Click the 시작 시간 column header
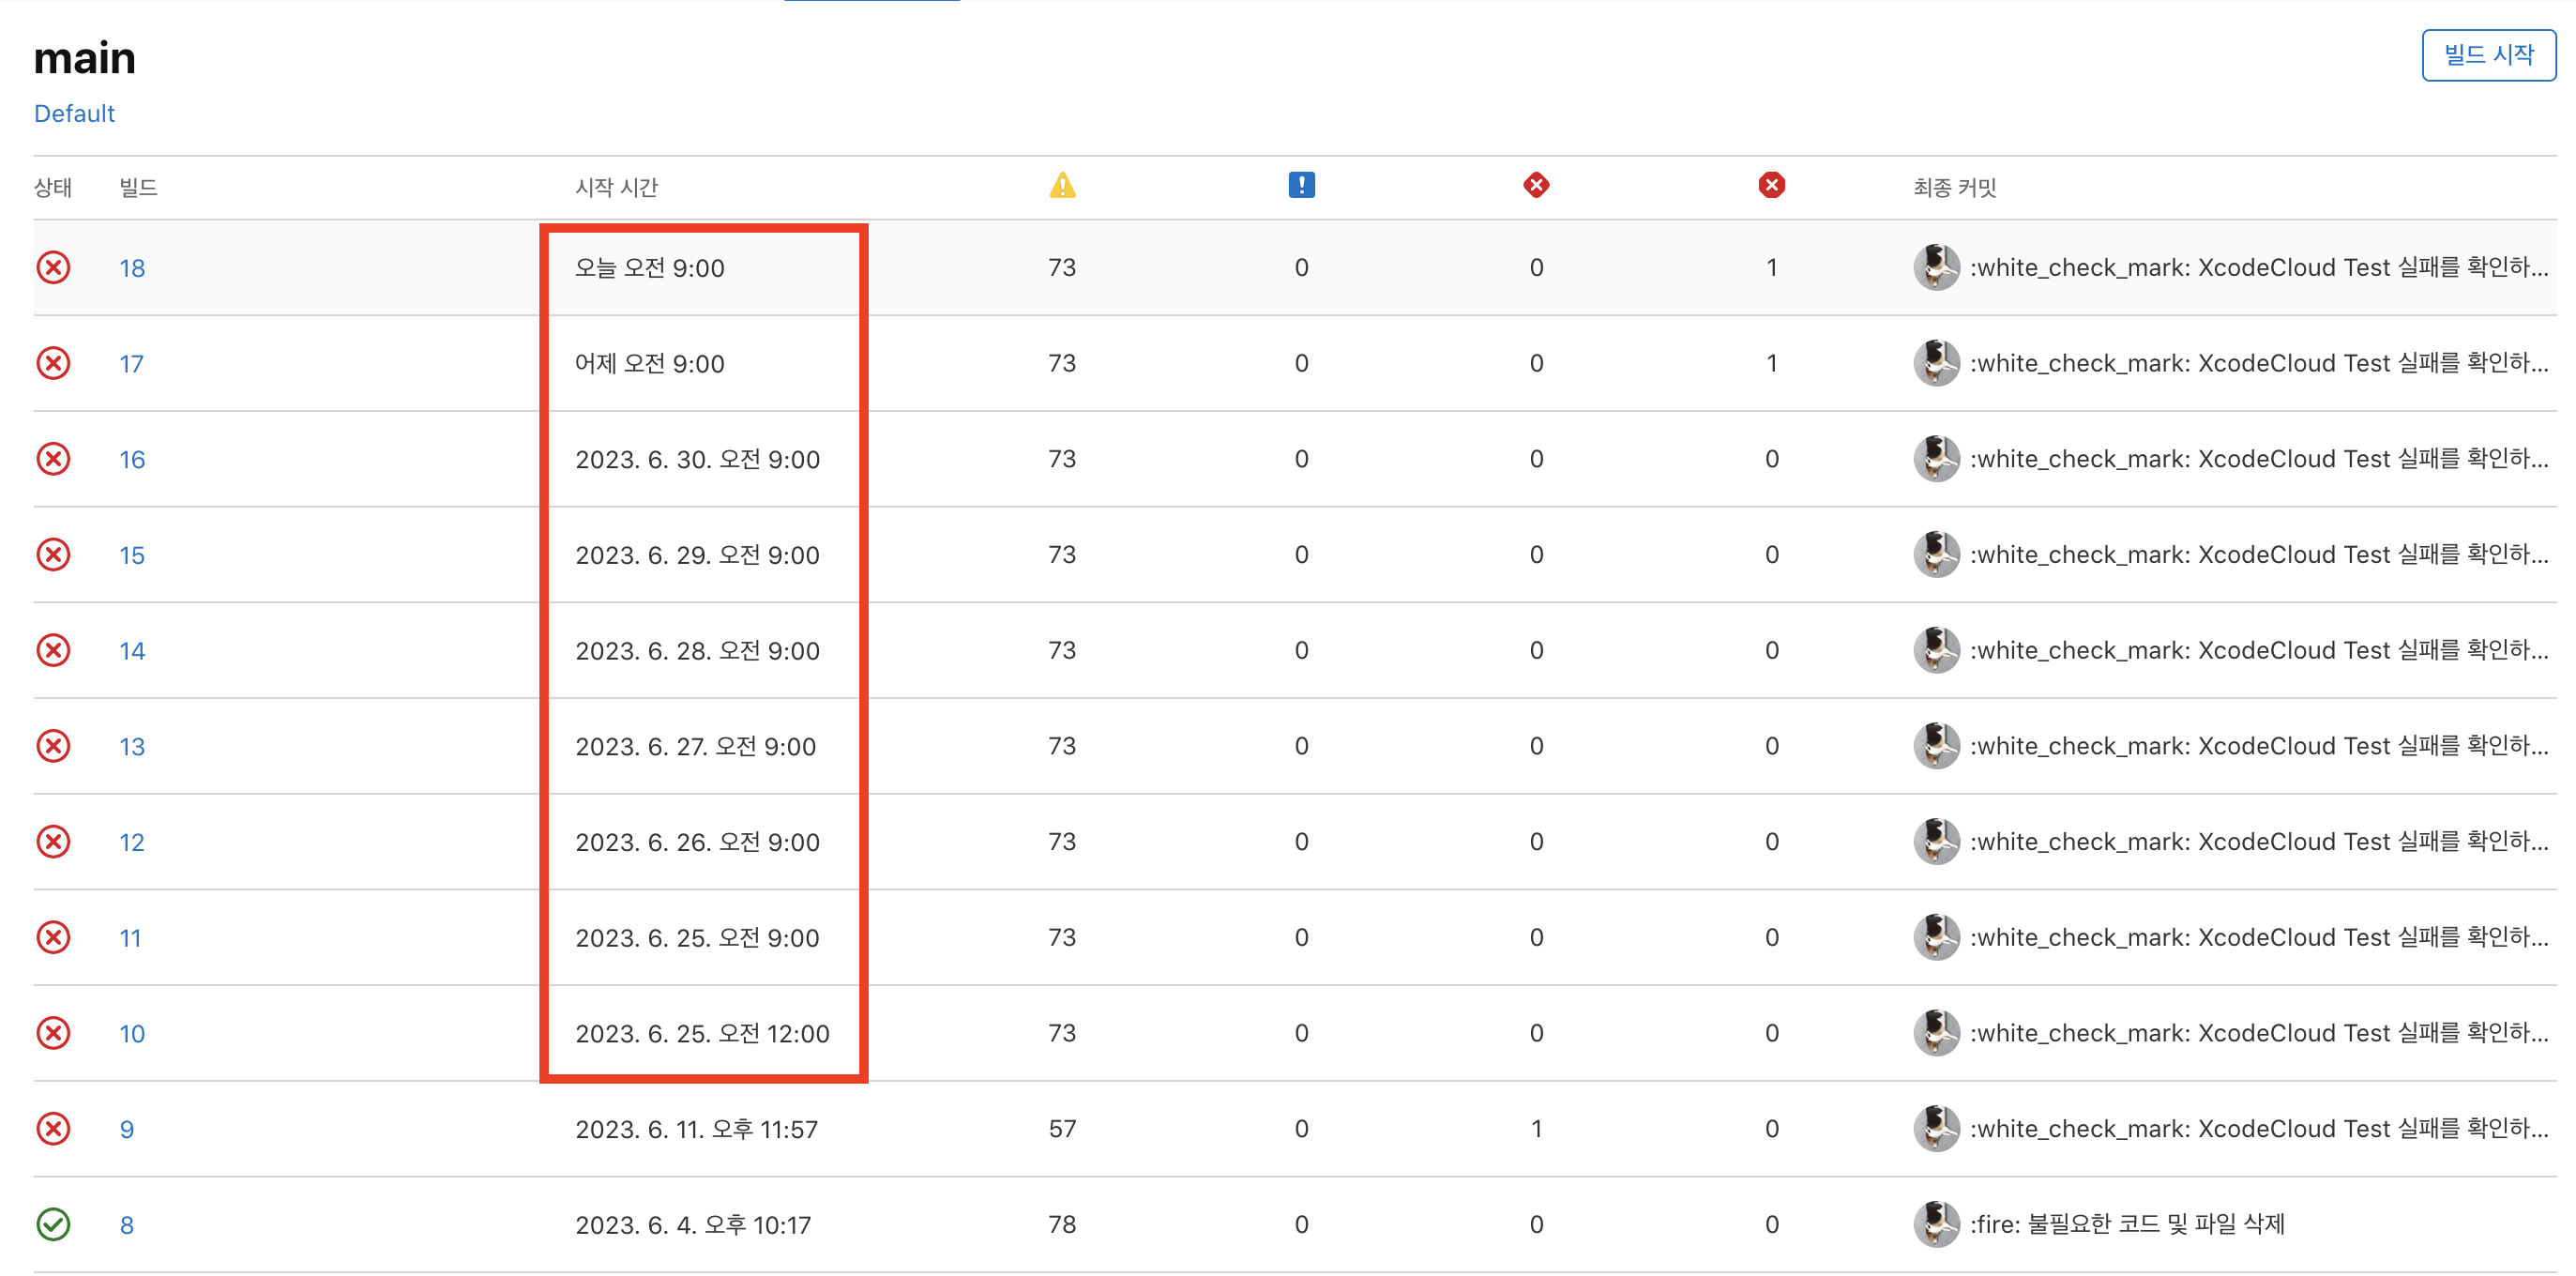Viewport: 2576px width, 1276px height. point(616,187)
